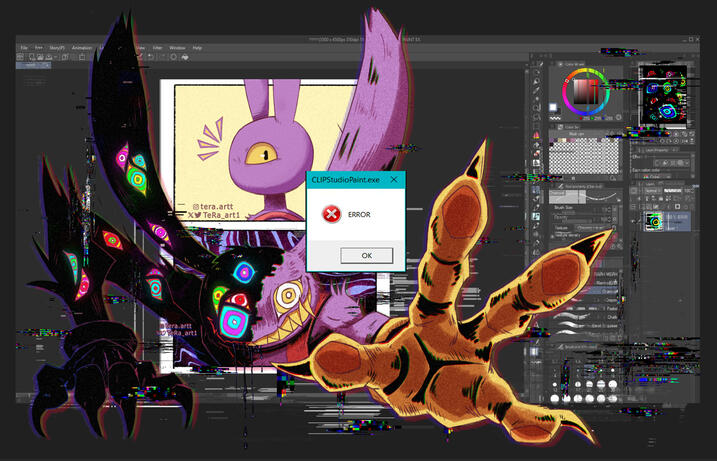
Task: Adjust the Brush Size slider
Action: [x=583, y=211]
